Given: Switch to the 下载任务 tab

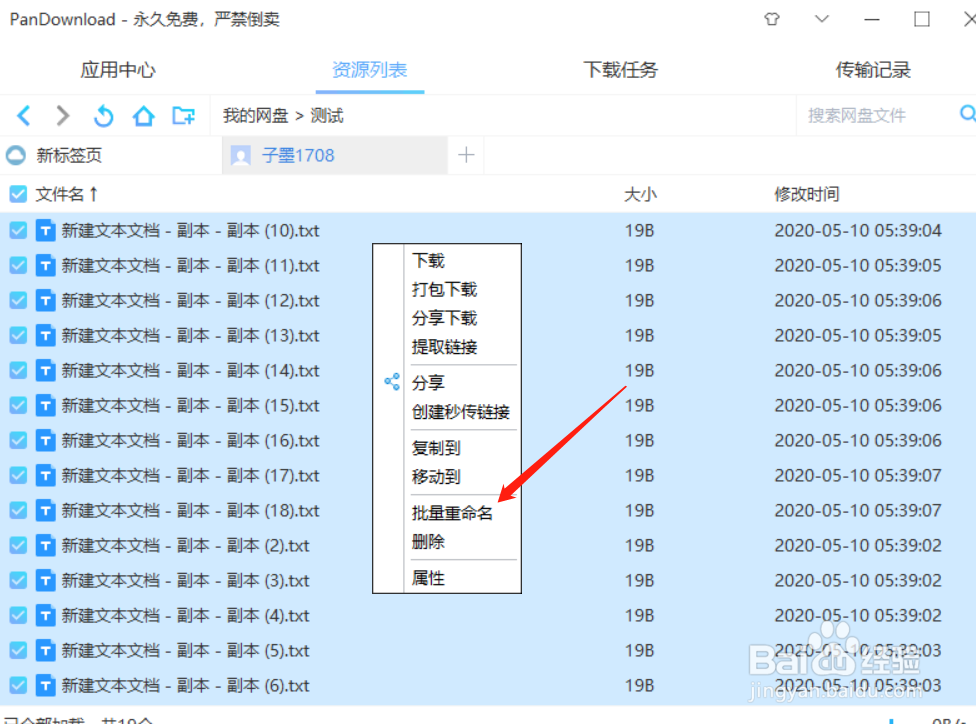Looking at the screenshot, I should tap(620, 69).
